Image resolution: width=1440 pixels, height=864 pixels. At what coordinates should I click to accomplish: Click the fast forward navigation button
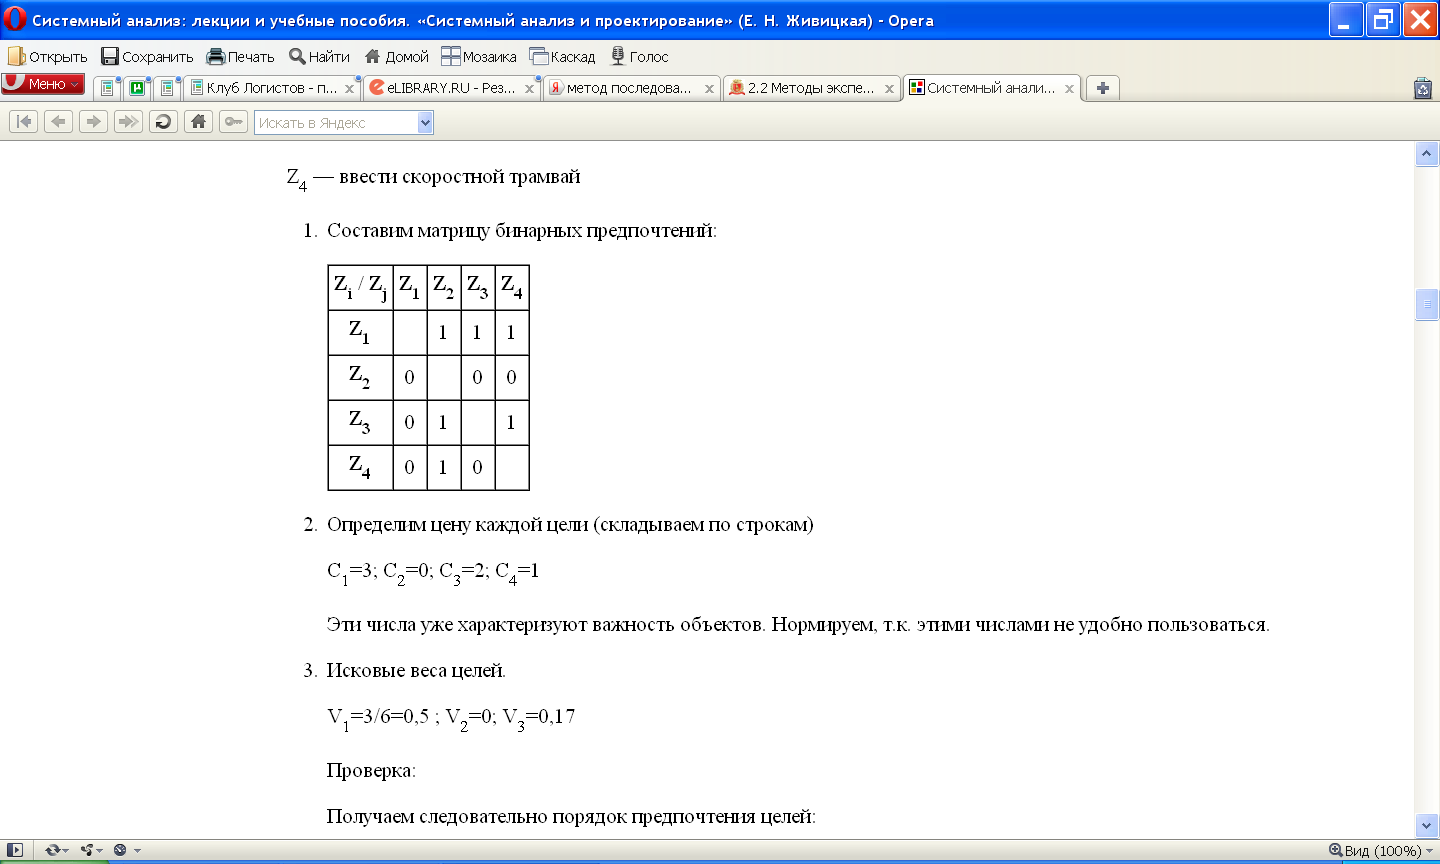128,122
